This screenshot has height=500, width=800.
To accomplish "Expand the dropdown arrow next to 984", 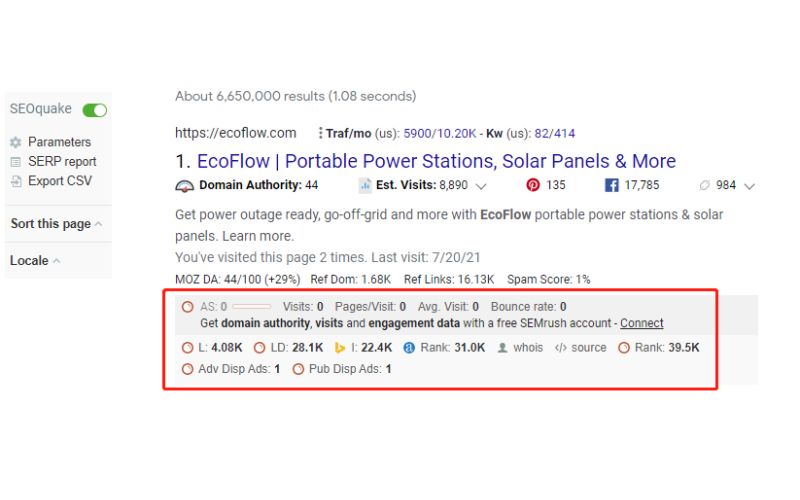I will click(749, 186).
